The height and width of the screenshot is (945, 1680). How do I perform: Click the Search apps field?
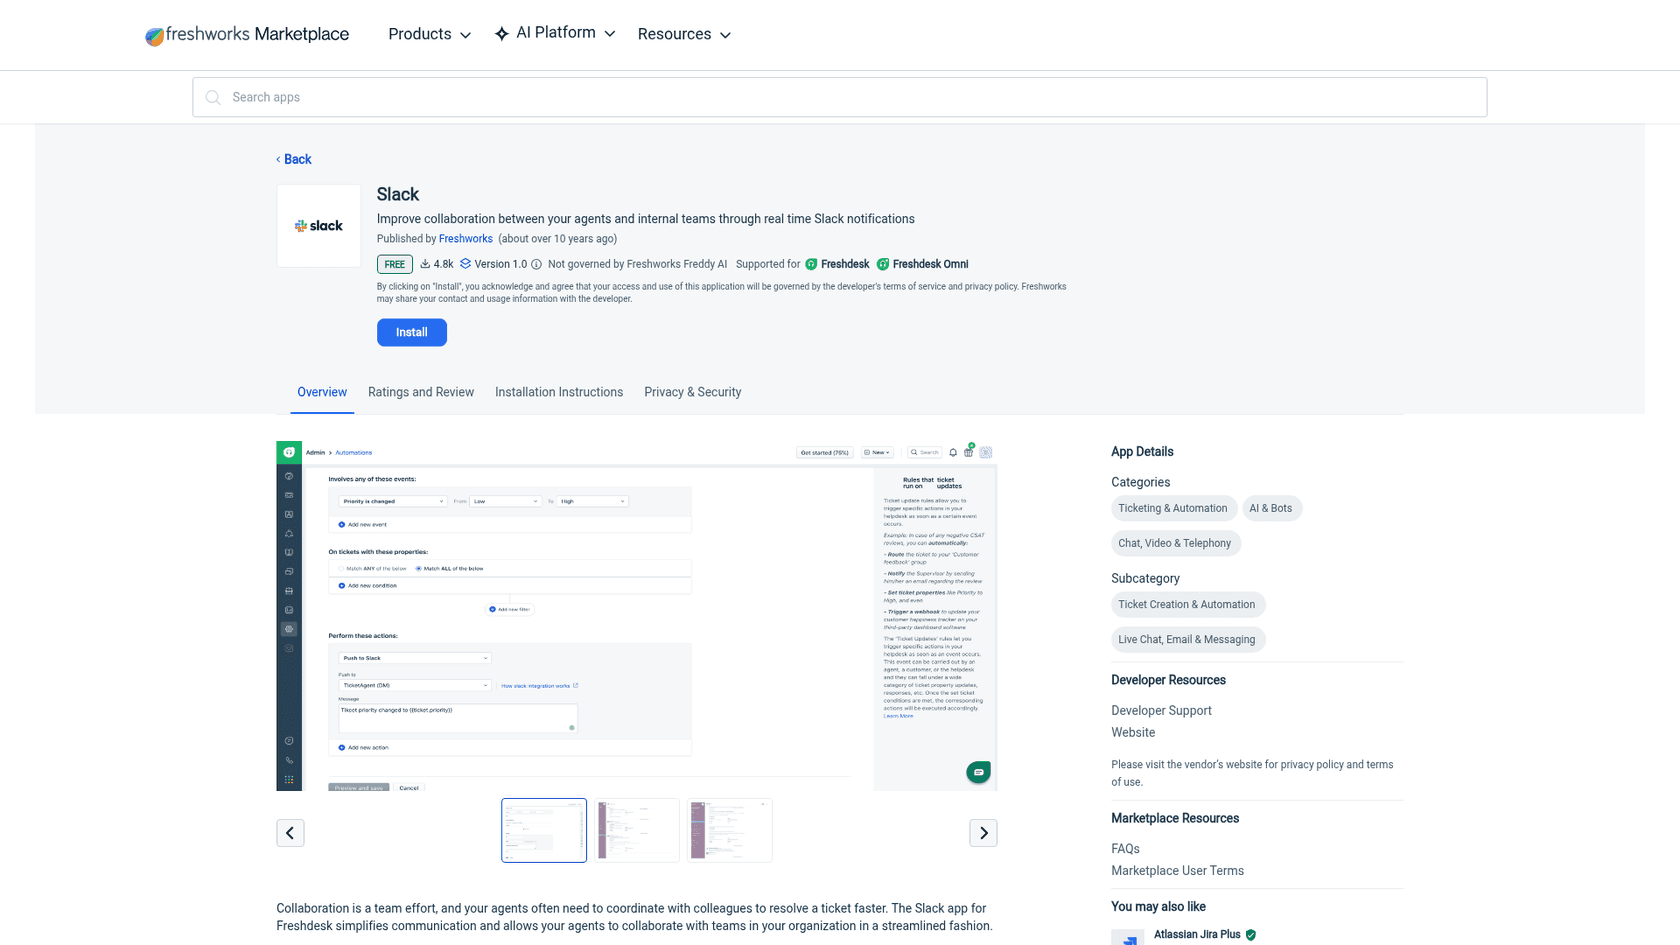coord(839,97)
